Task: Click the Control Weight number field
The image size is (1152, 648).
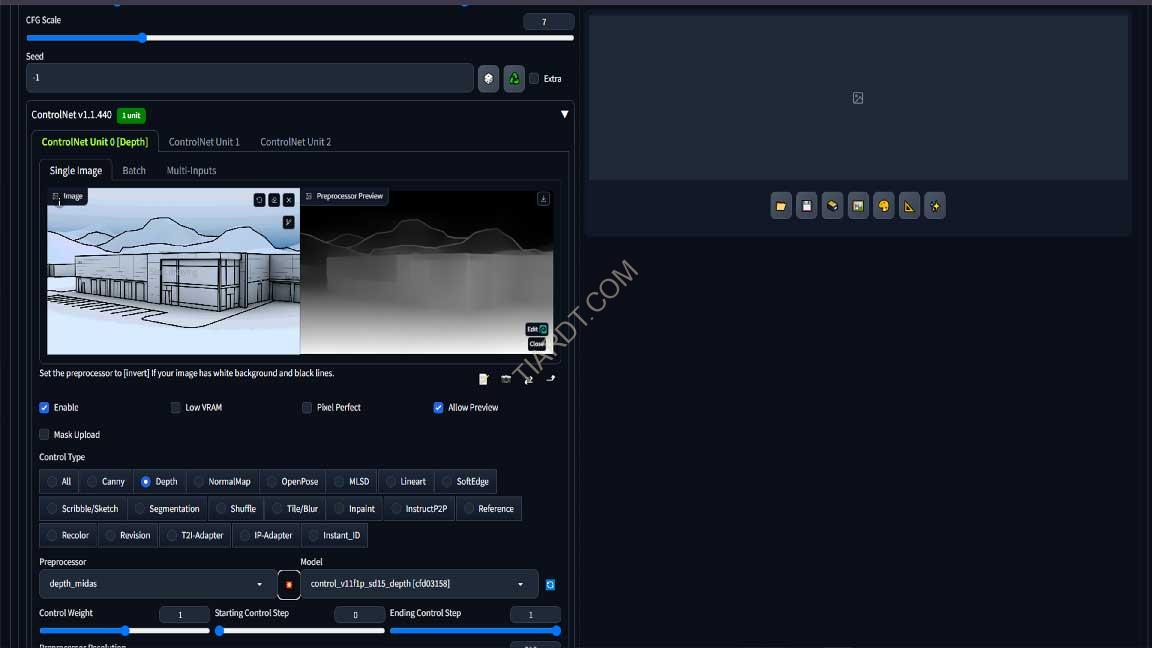Action: 184,614
